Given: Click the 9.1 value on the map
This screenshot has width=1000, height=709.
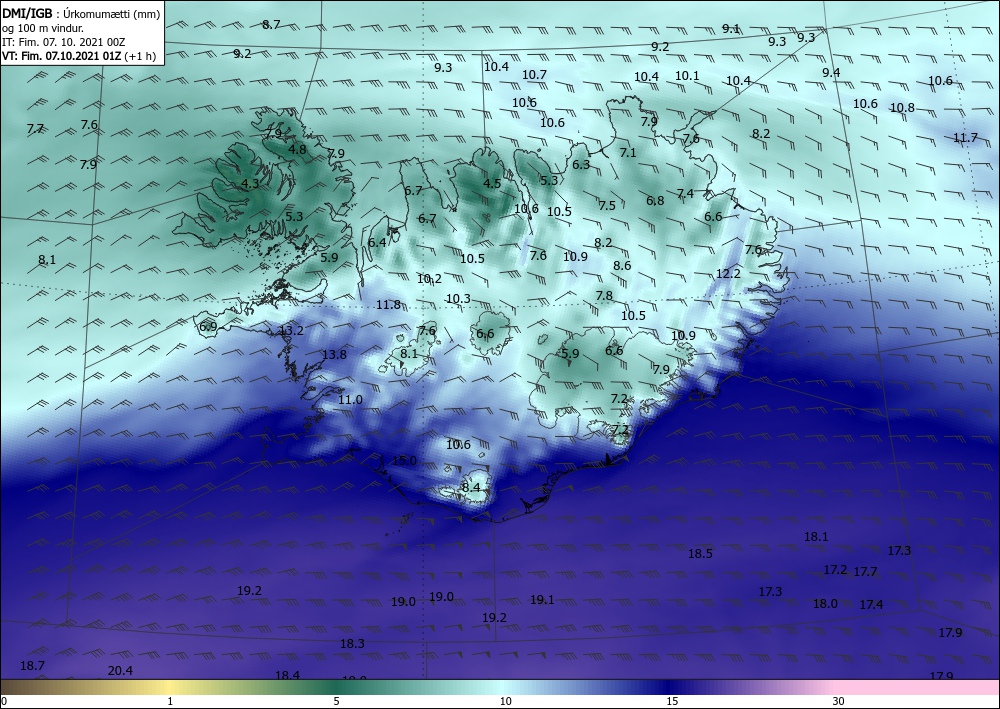Looking at the screenshot, I should click(x=731, y=28).
